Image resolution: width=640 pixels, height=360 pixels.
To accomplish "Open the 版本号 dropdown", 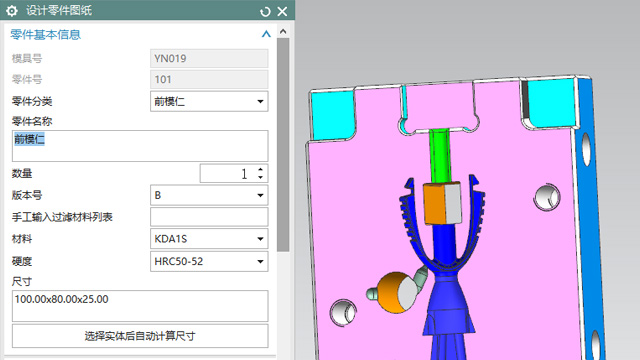I will (x=209, y=195).
